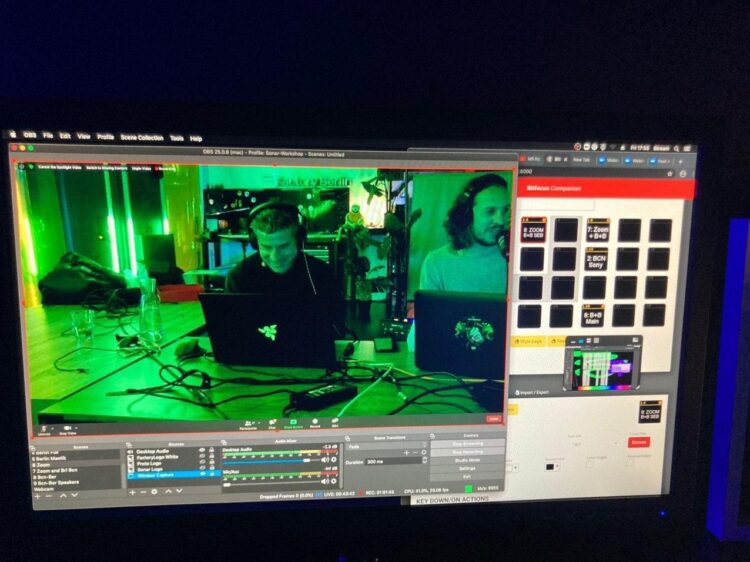Click the Exit button in Controls
The height and width of the screenshot is (562, 750).
coord(467,476)
